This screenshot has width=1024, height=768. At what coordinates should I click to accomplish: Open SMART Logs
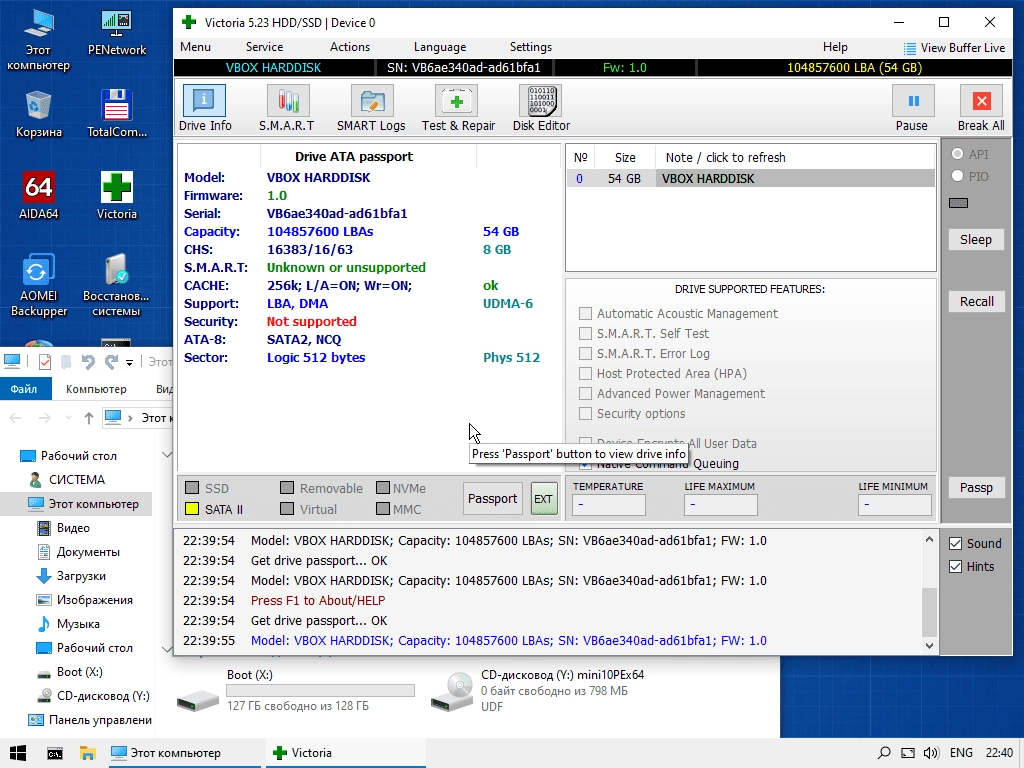pos(371,108)
